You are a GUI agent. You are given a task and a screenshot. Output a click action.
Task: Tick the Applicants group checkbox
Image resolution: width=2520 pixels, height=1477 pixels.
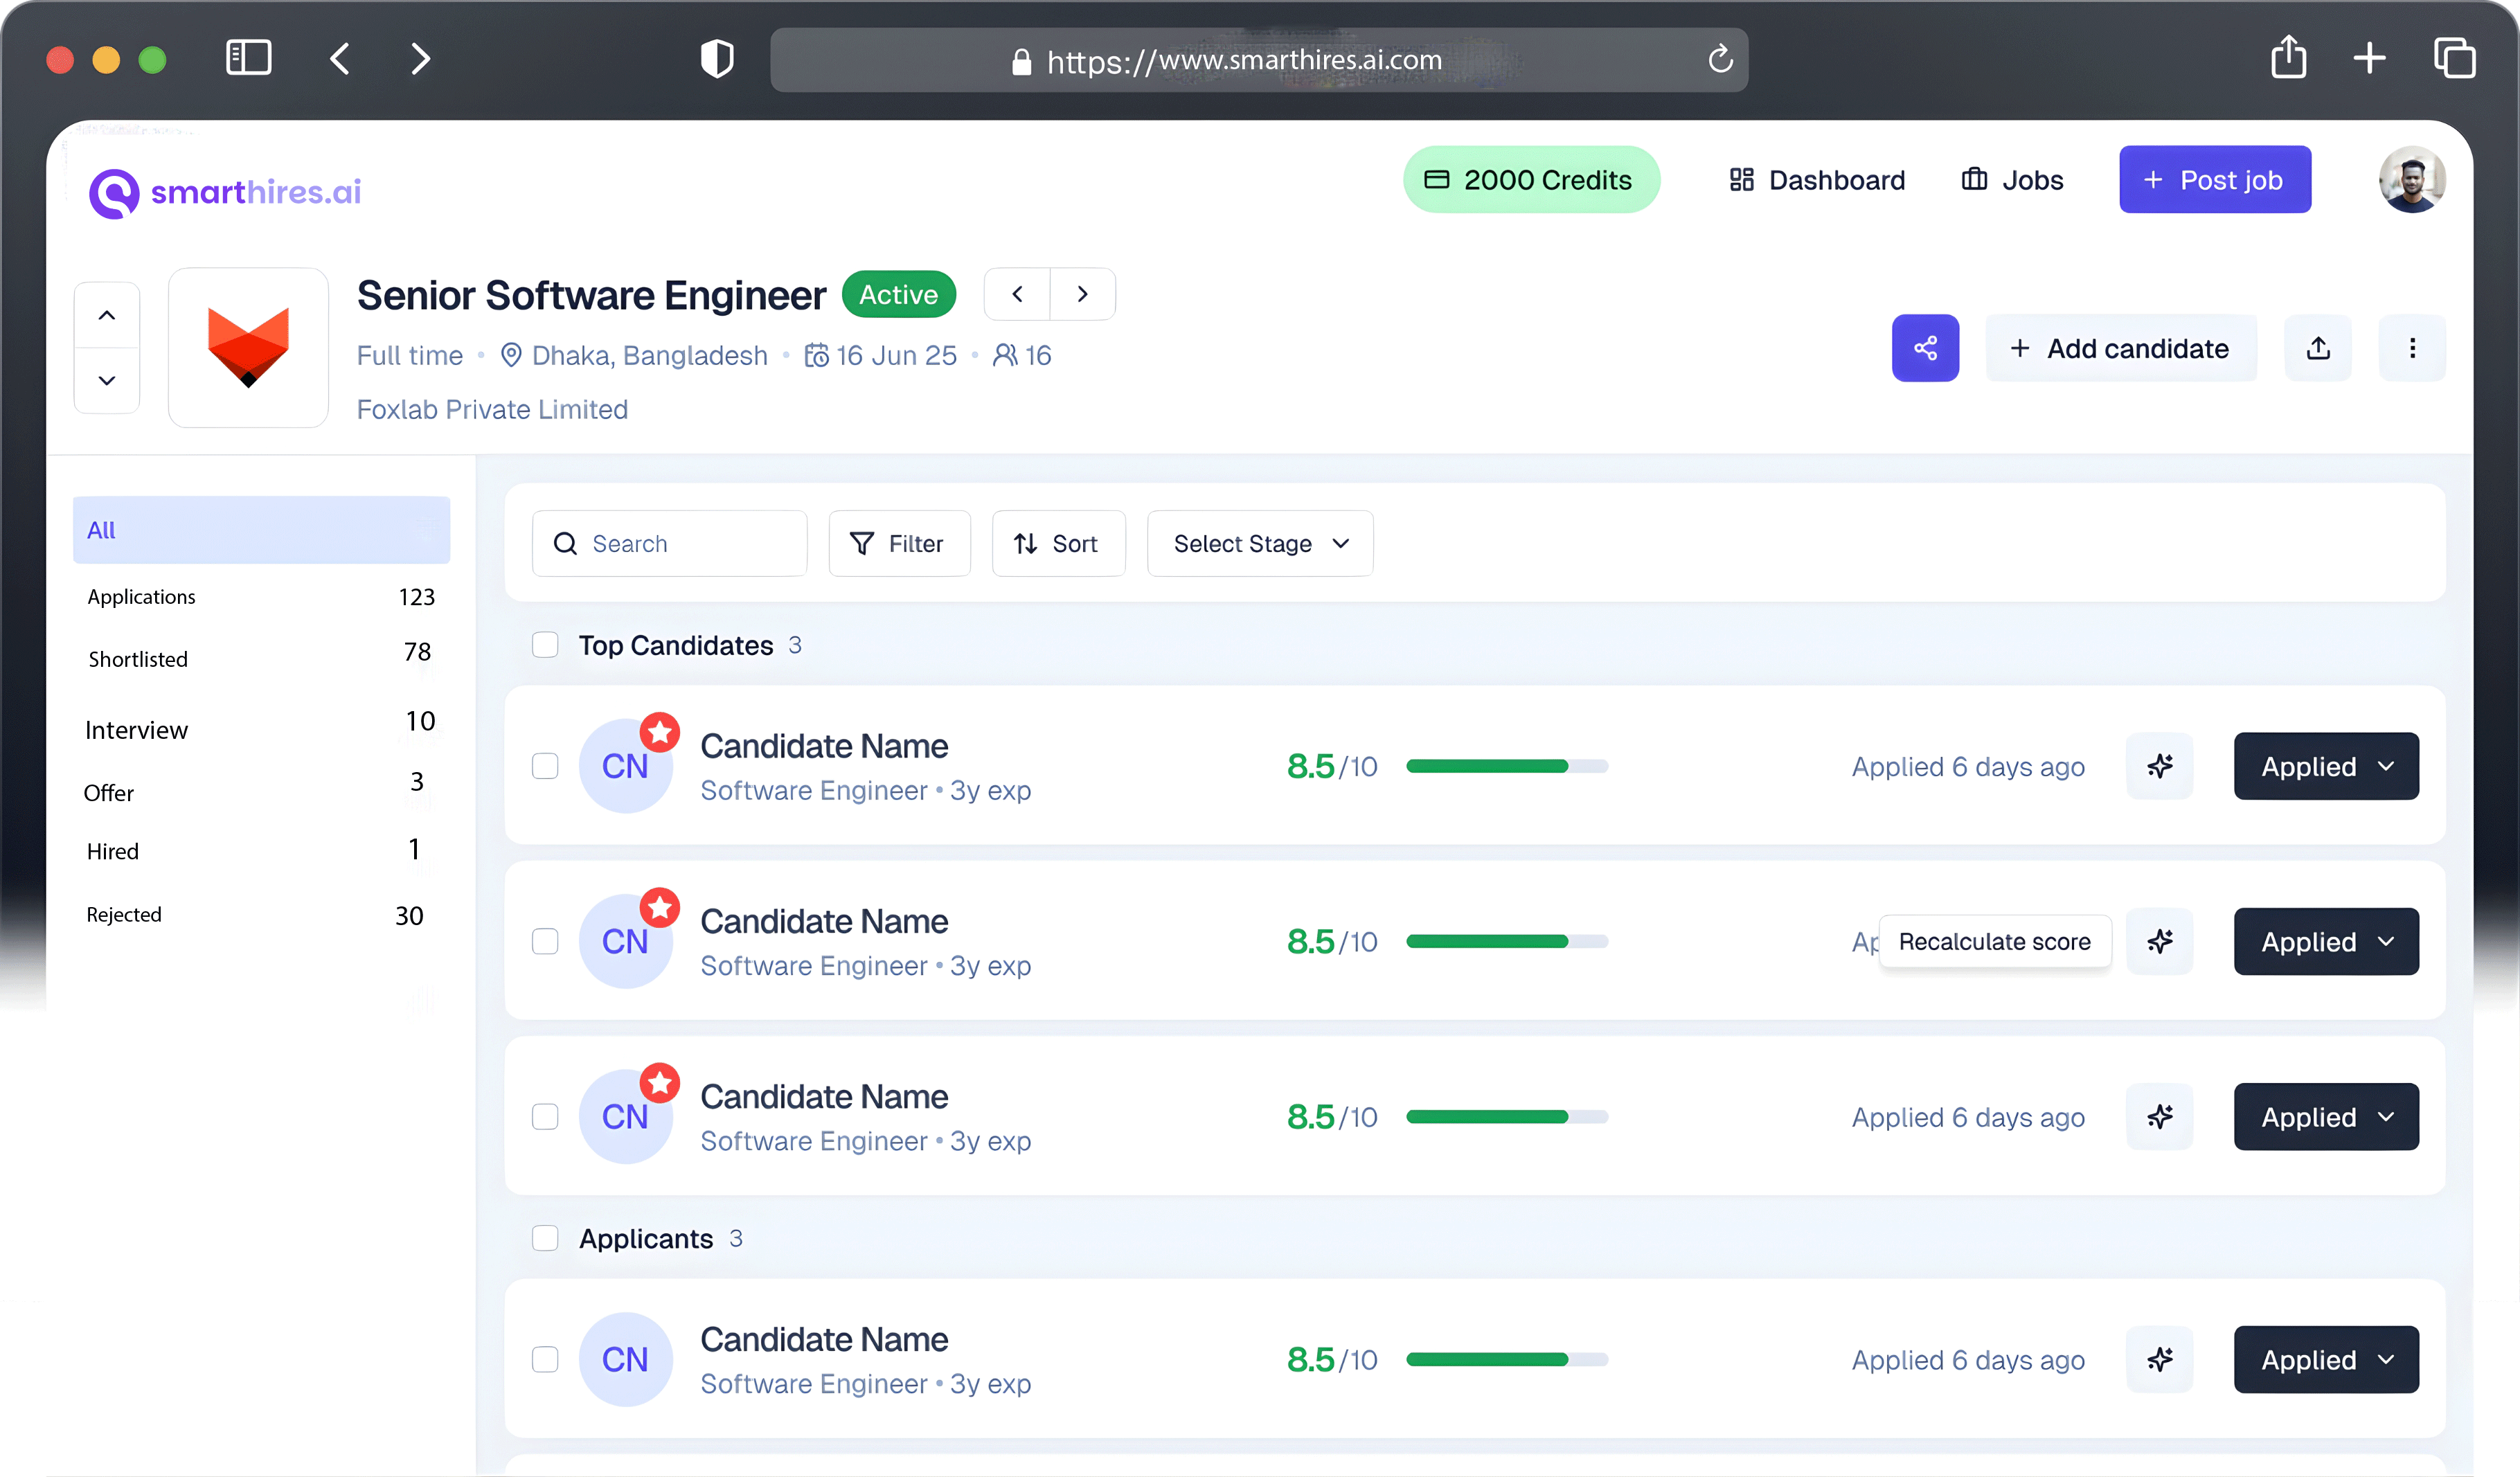545,1238
